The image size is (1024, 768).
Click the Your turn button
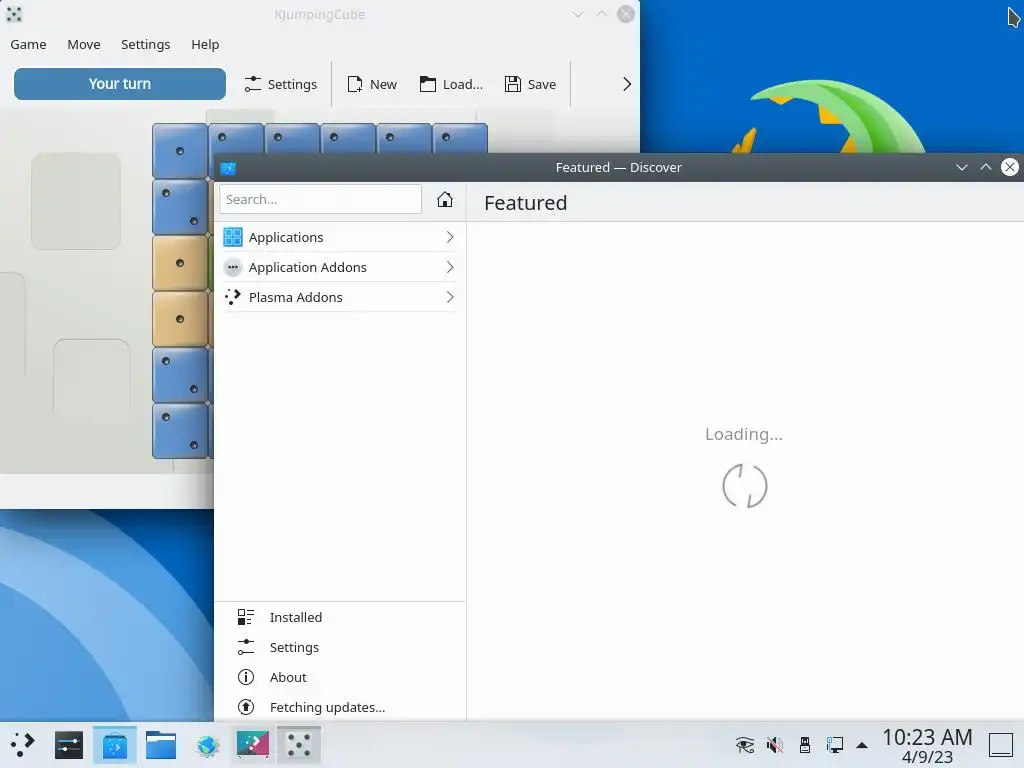tap(120, 84)
